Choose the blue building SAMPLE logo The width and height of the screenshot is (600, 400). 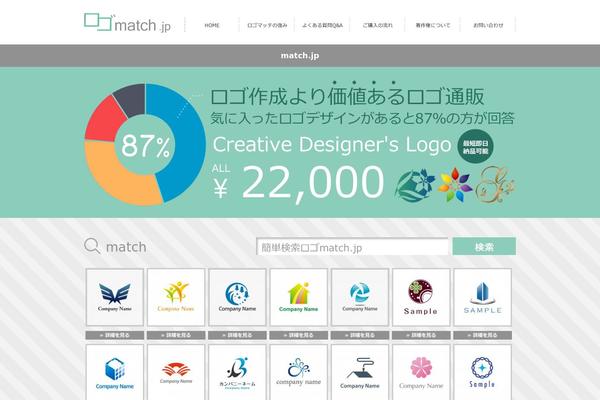click(x=482, y=297)
